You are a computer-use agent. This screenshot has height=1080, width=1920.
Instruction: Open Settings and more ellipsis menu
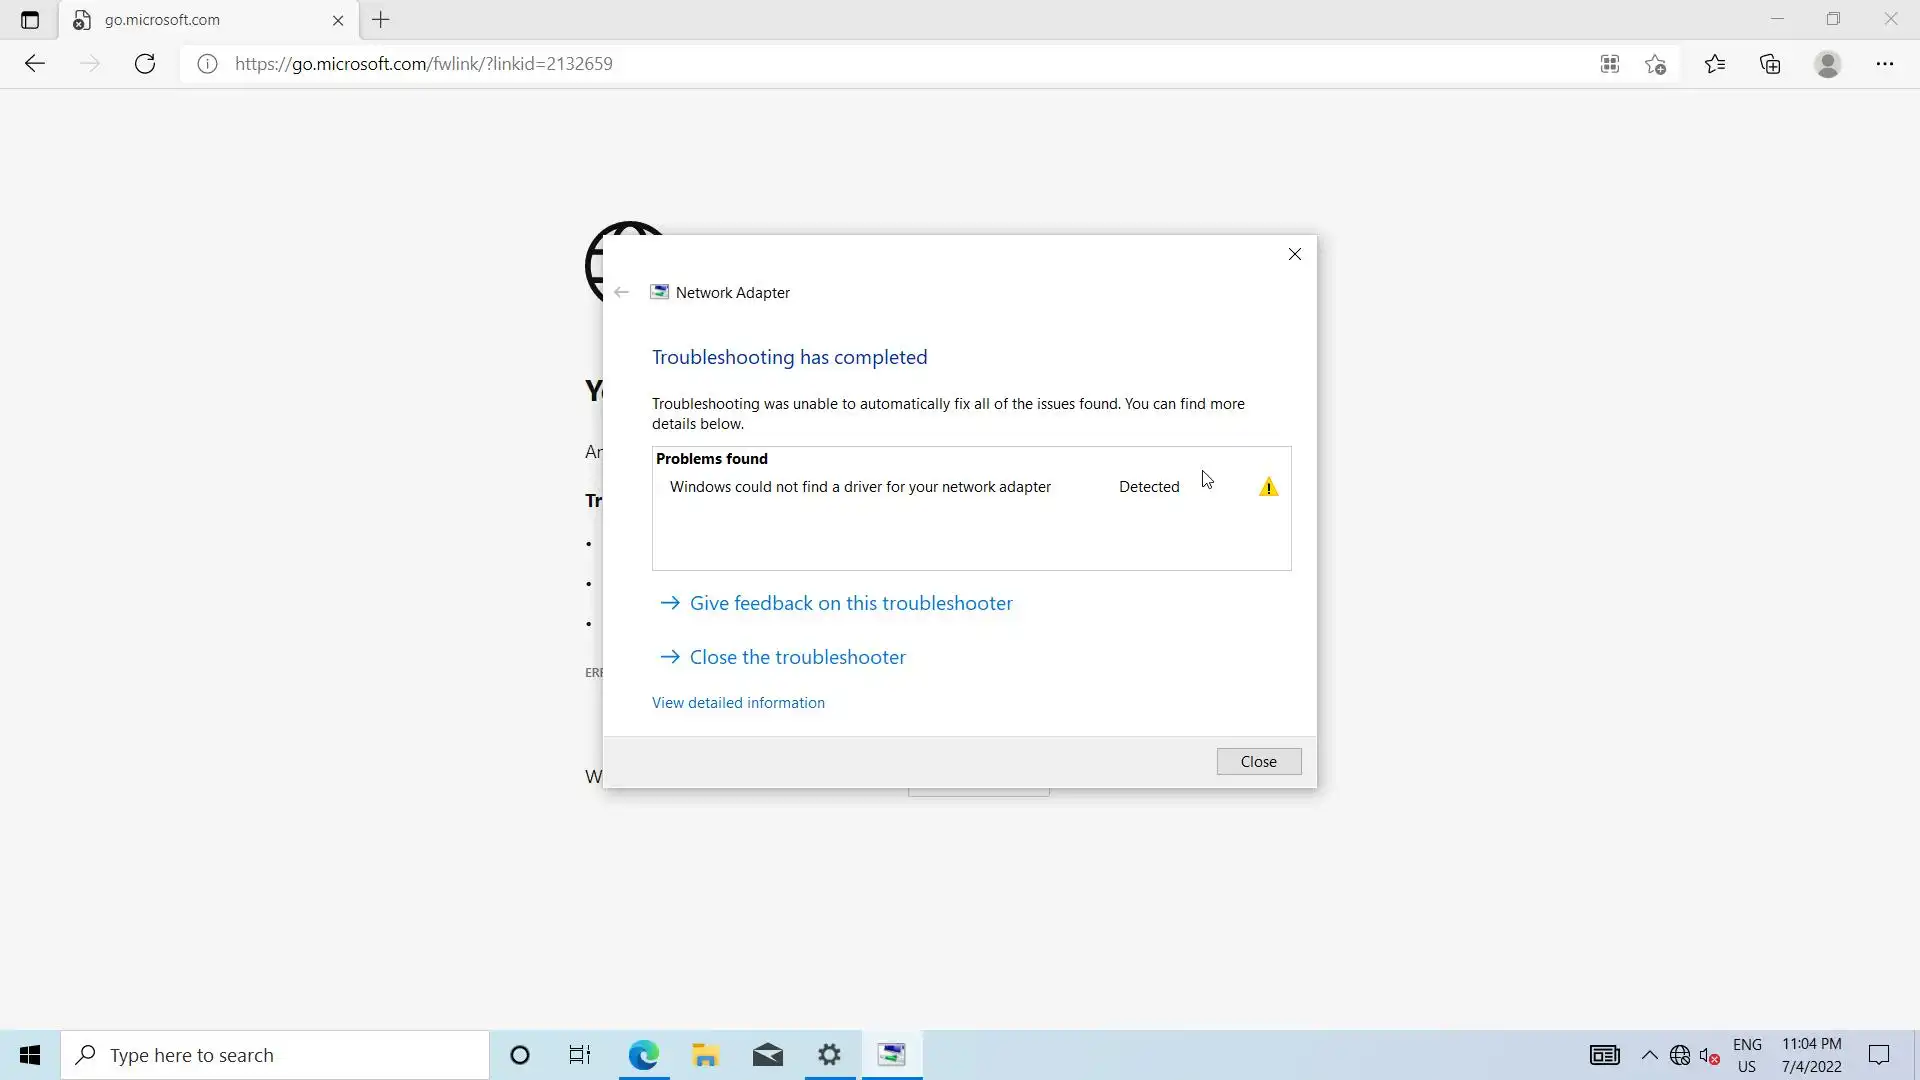tap(1884, 64)
